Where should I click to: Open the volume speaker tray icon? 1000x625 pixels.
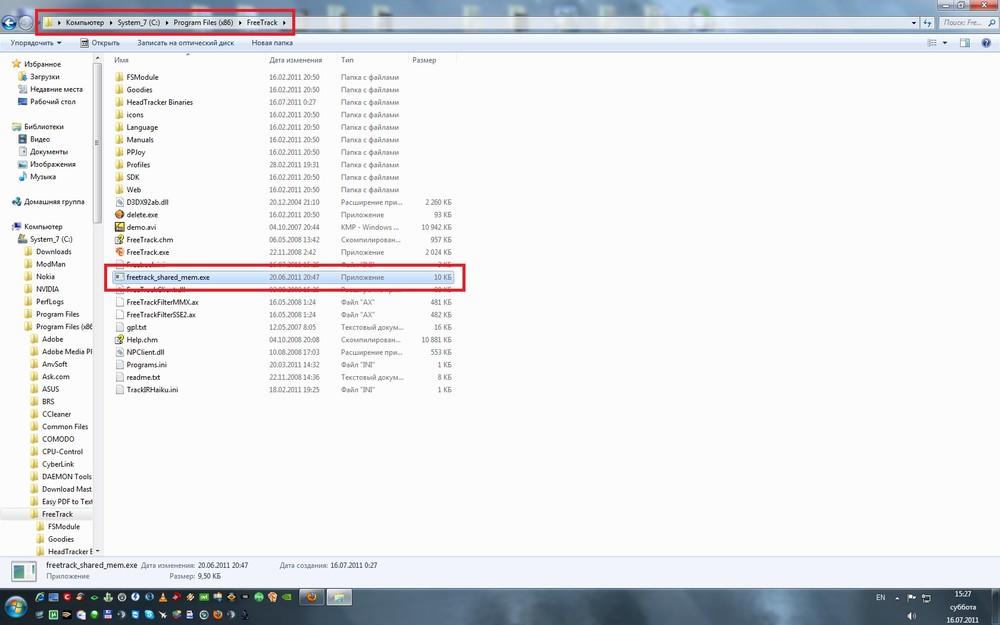[911, 615]
